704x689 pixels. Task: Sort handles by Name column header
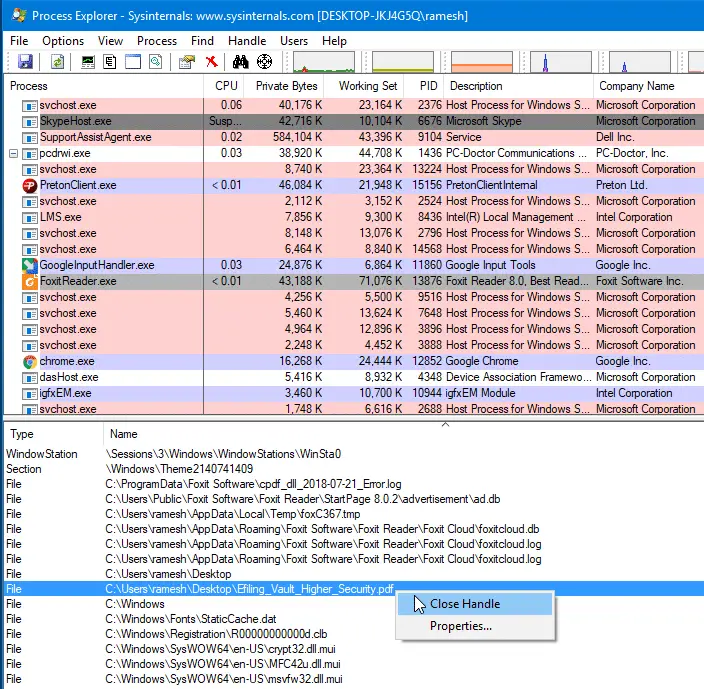point(404,434)
